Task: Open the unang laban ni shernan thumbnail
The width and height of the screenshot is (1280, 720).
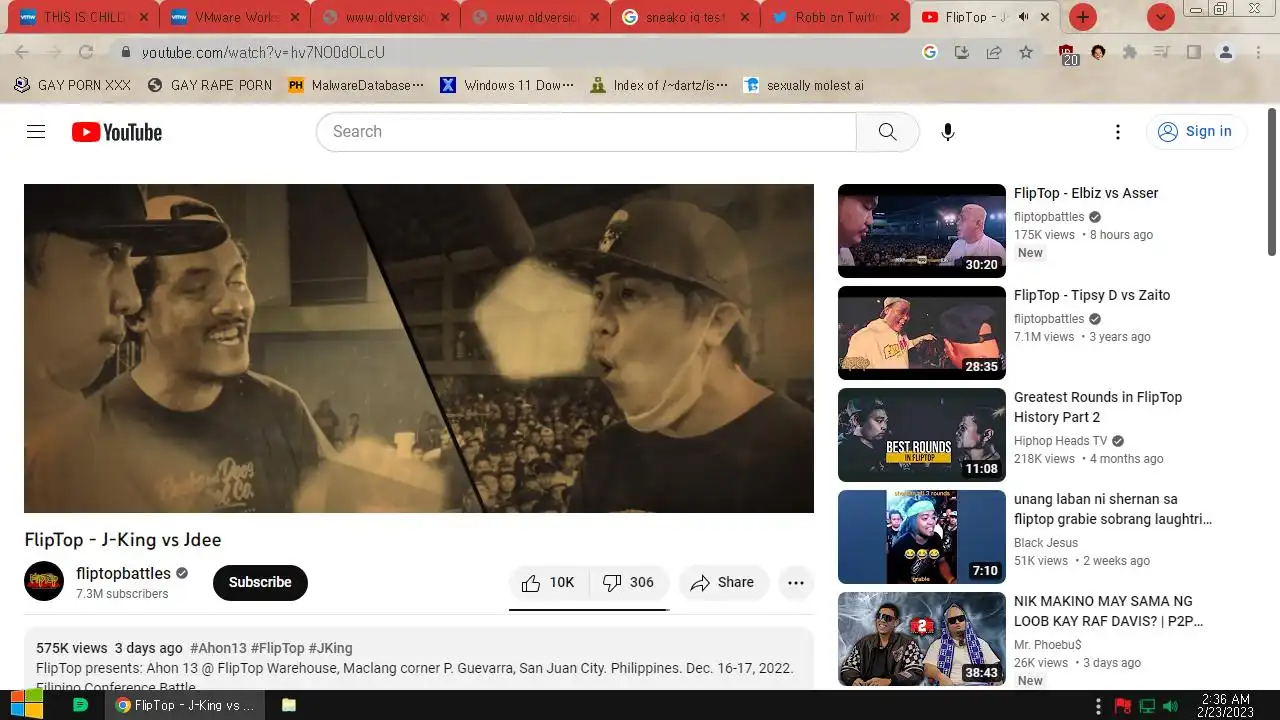Action: 922,537
